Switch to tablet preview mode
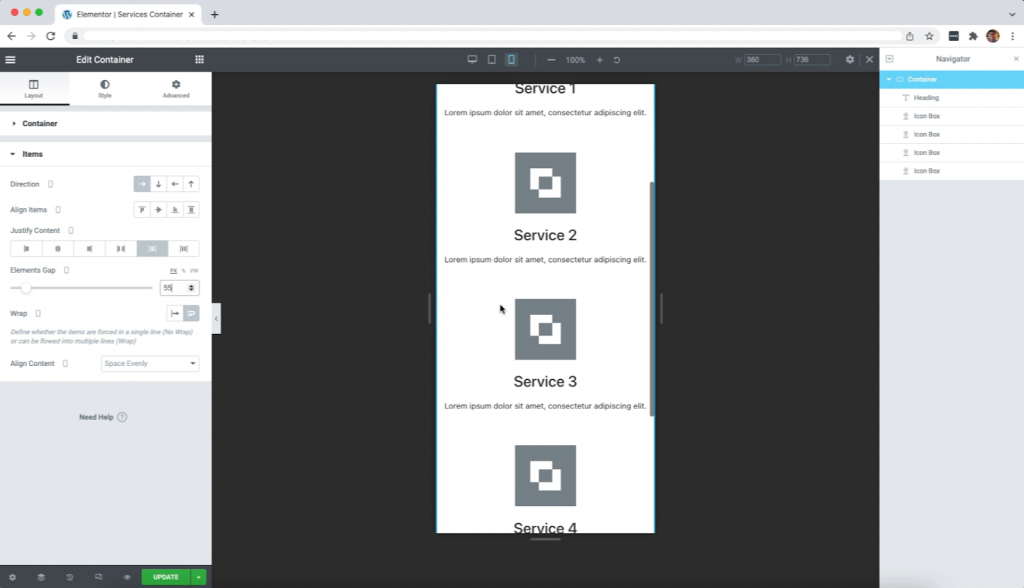1024x588 pixels. pyautogui.click(x=491, y=60)
